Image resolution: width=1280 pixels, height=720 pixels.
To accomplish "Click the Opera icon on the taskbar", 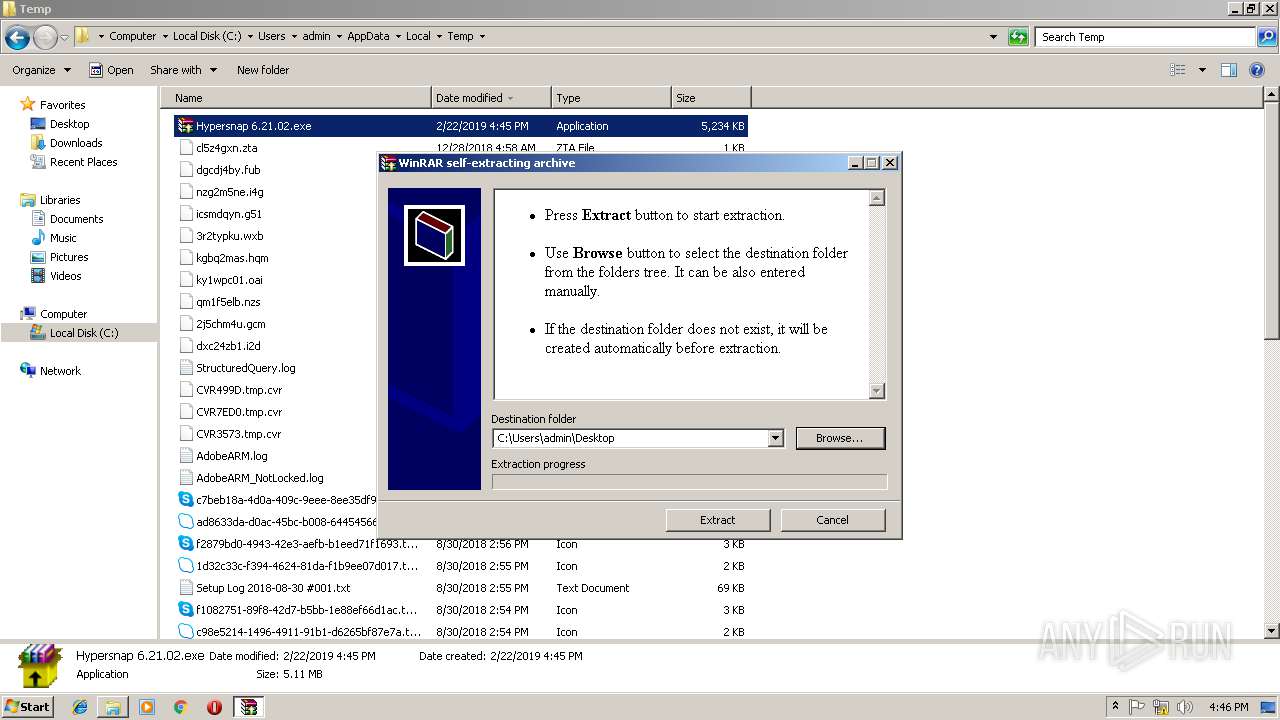I will click(x=214, y=707).
